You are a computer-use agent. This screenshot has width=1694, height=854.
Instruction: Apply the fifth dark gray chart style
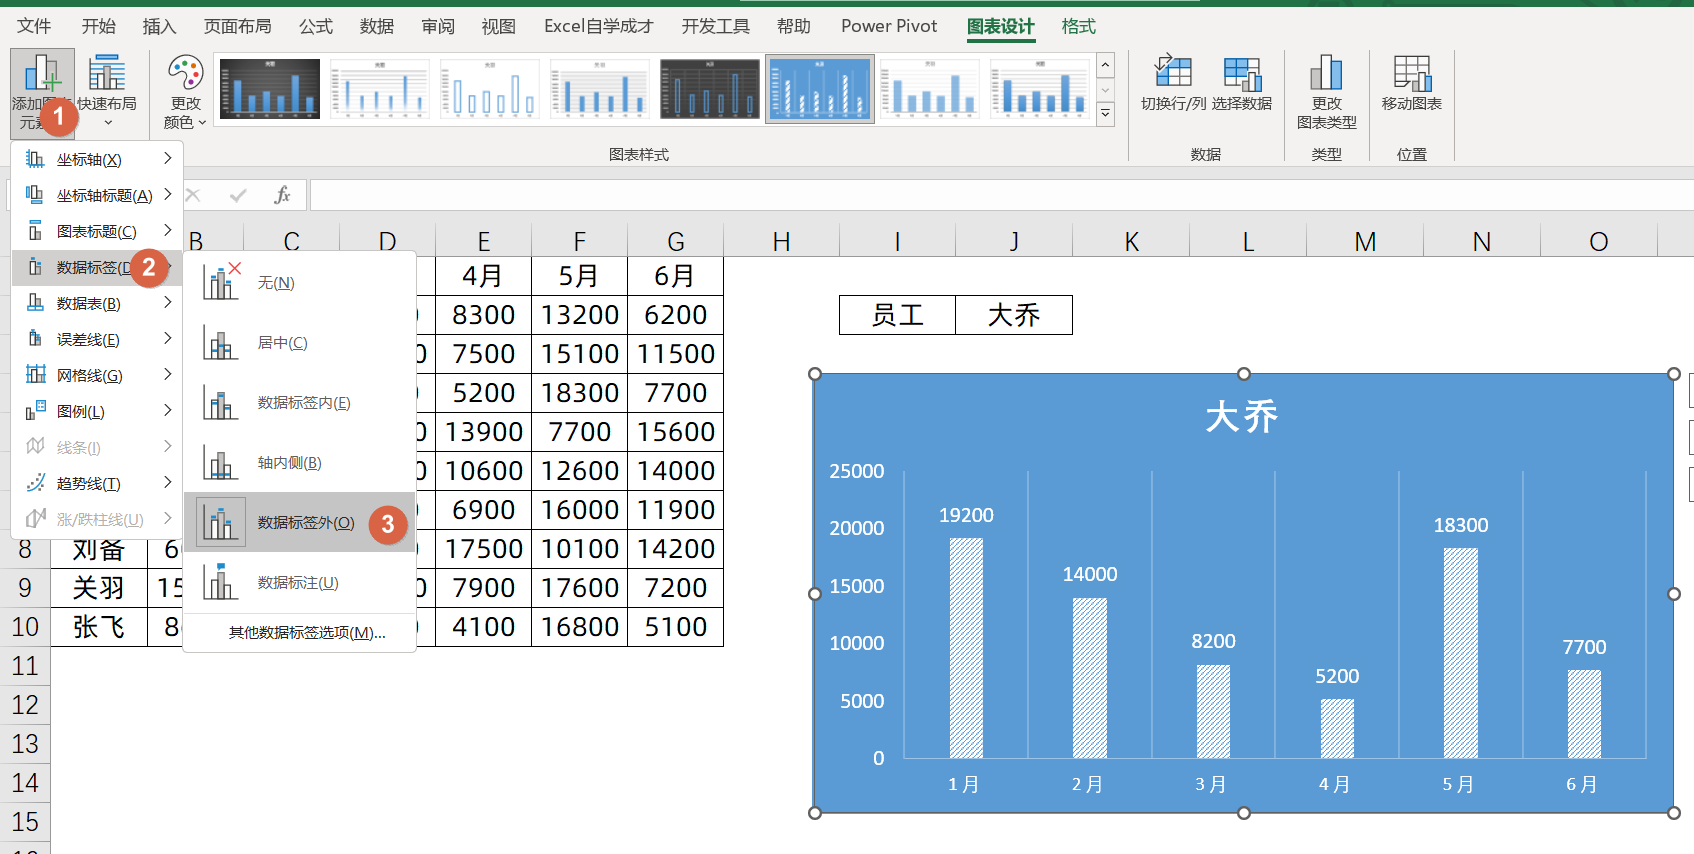coord(710,89)
